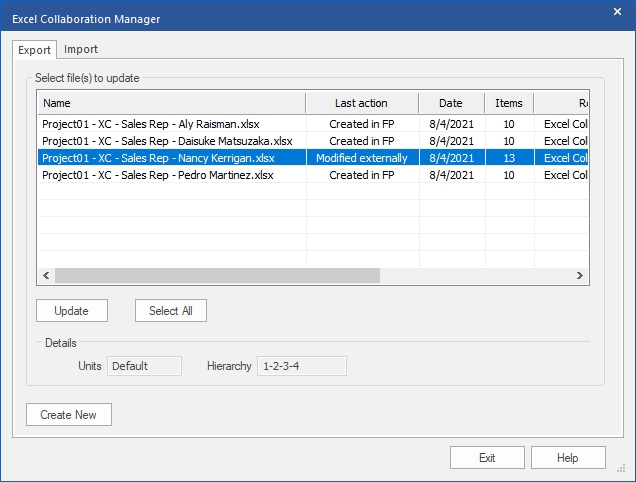Open Help for the dialog
This screenshot has width=636, height=482.
pos(568,458)
